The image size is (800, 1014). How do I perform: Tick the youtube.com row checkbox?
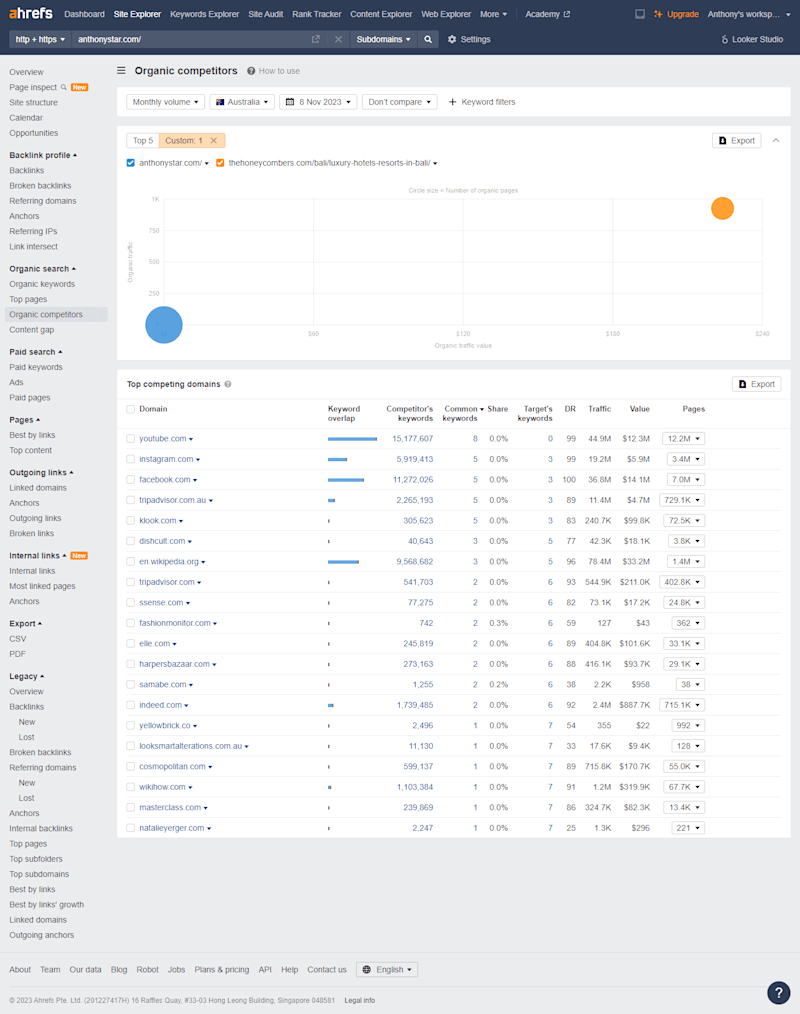(x=131, y=438)
